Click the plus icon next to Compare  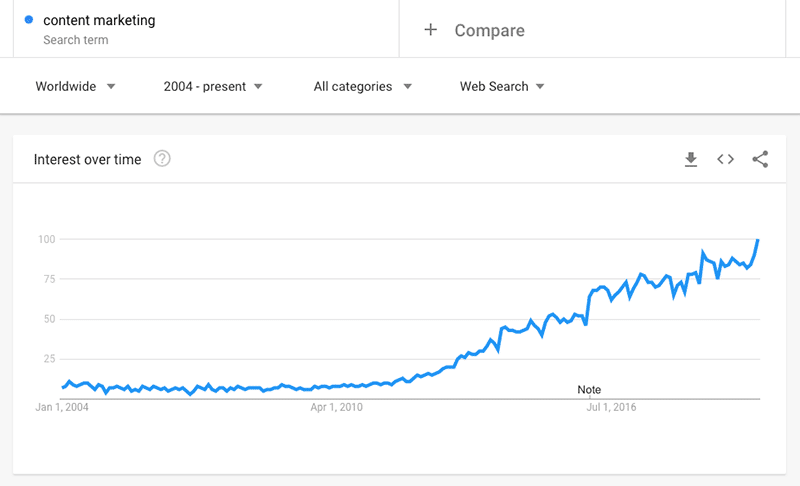[x=431, y=30]
